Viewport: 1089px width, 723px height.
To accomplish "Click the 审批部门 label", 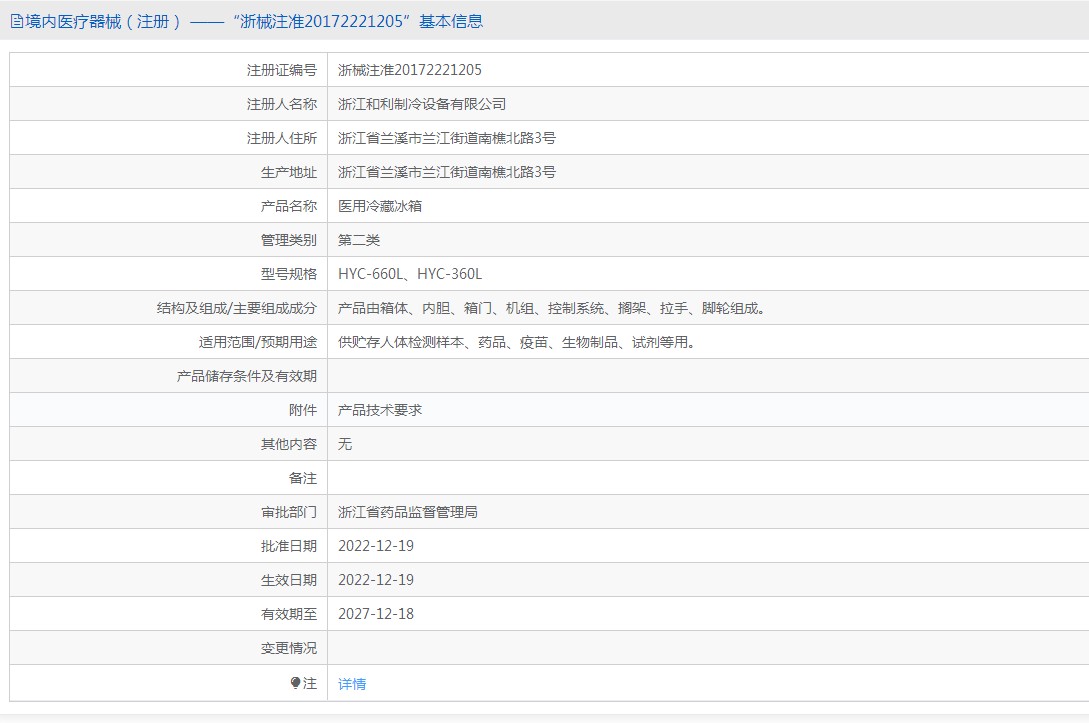I will point(289,513).
